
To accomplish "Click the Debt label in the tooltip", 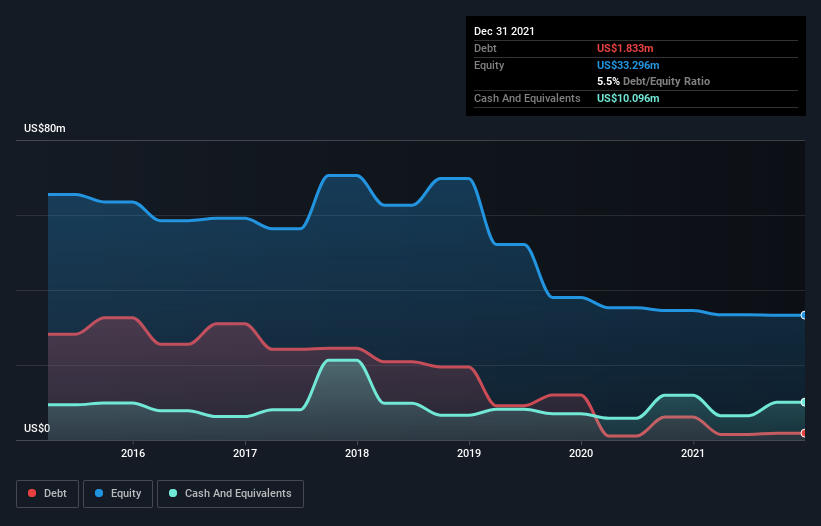I will pos(485,48).
